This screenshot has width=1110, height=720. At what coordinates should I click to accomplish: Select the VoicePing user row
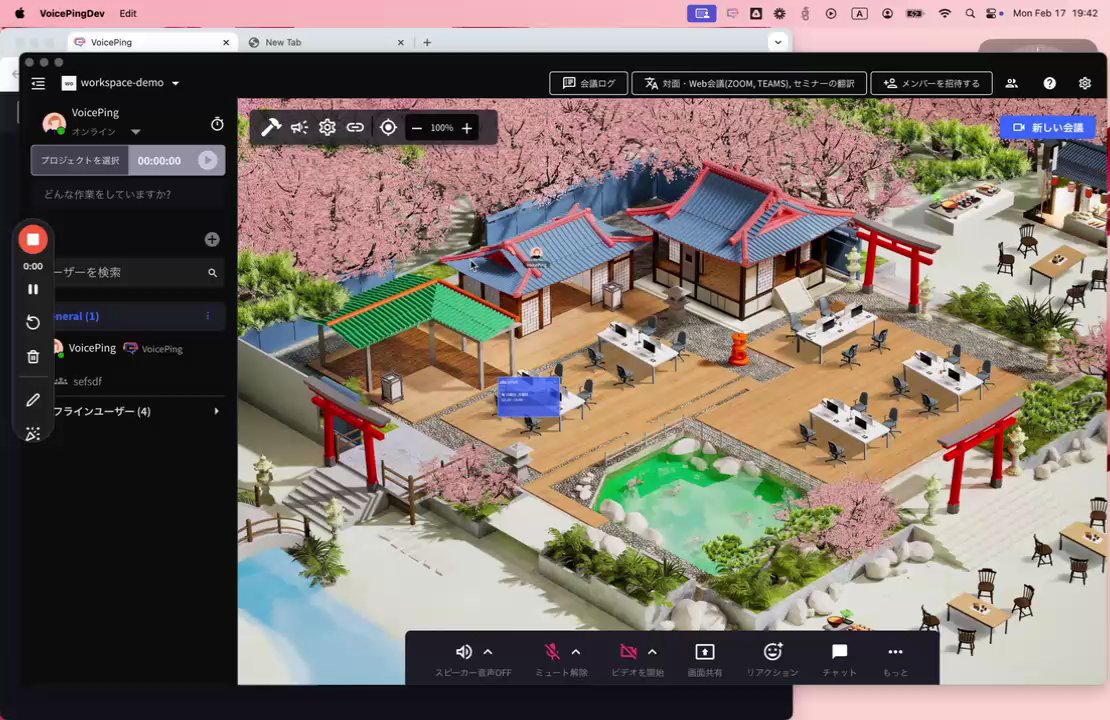[127, 348]
